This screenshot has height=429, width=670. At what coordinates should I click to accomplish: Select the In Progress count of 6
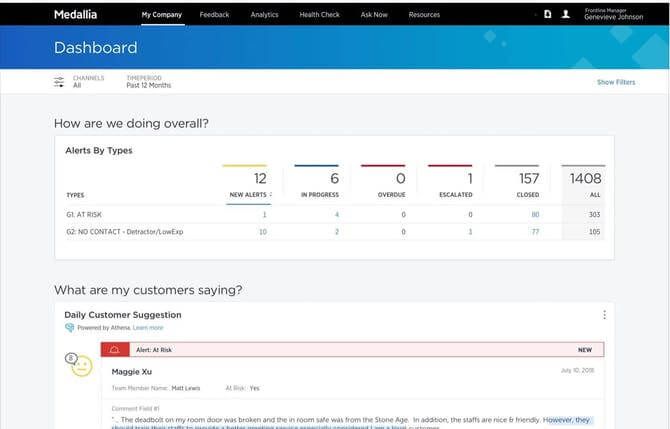(334, 179)
